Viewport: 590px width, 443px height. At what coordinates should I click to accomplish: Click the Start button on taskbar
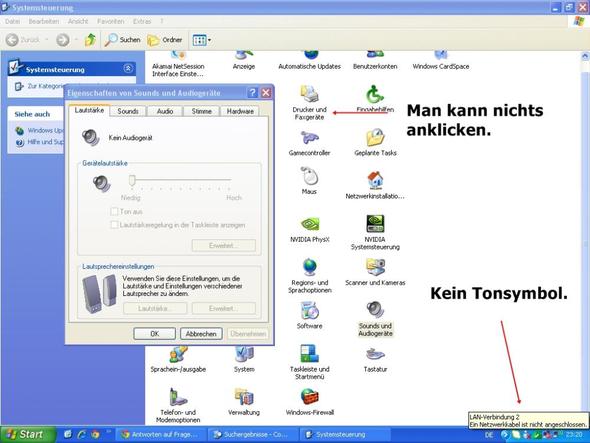point(27,435)
